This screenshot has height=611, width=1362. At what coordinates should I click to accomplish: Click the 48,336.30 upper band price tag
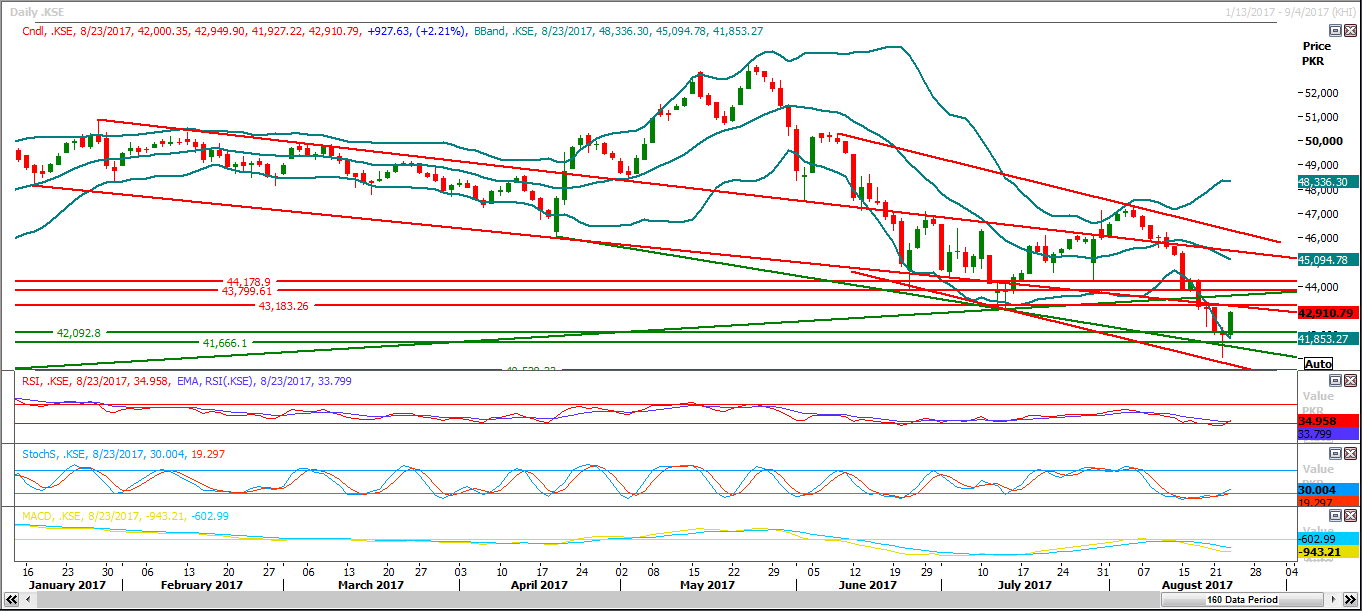pos(1326,182)
